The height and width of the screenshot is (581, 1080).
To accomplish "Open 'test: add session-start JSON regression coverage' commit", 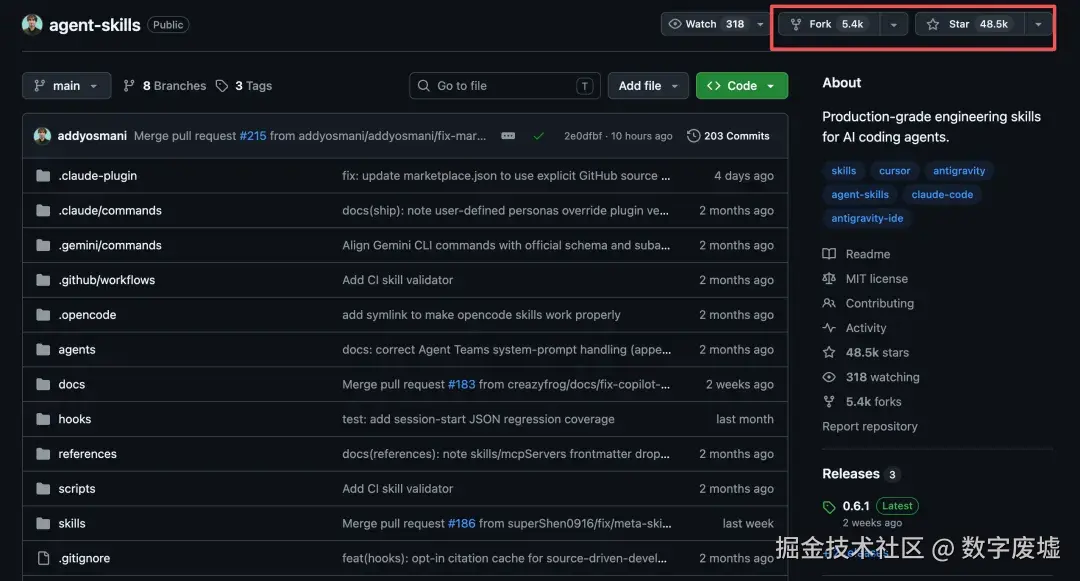I will 478,419.
